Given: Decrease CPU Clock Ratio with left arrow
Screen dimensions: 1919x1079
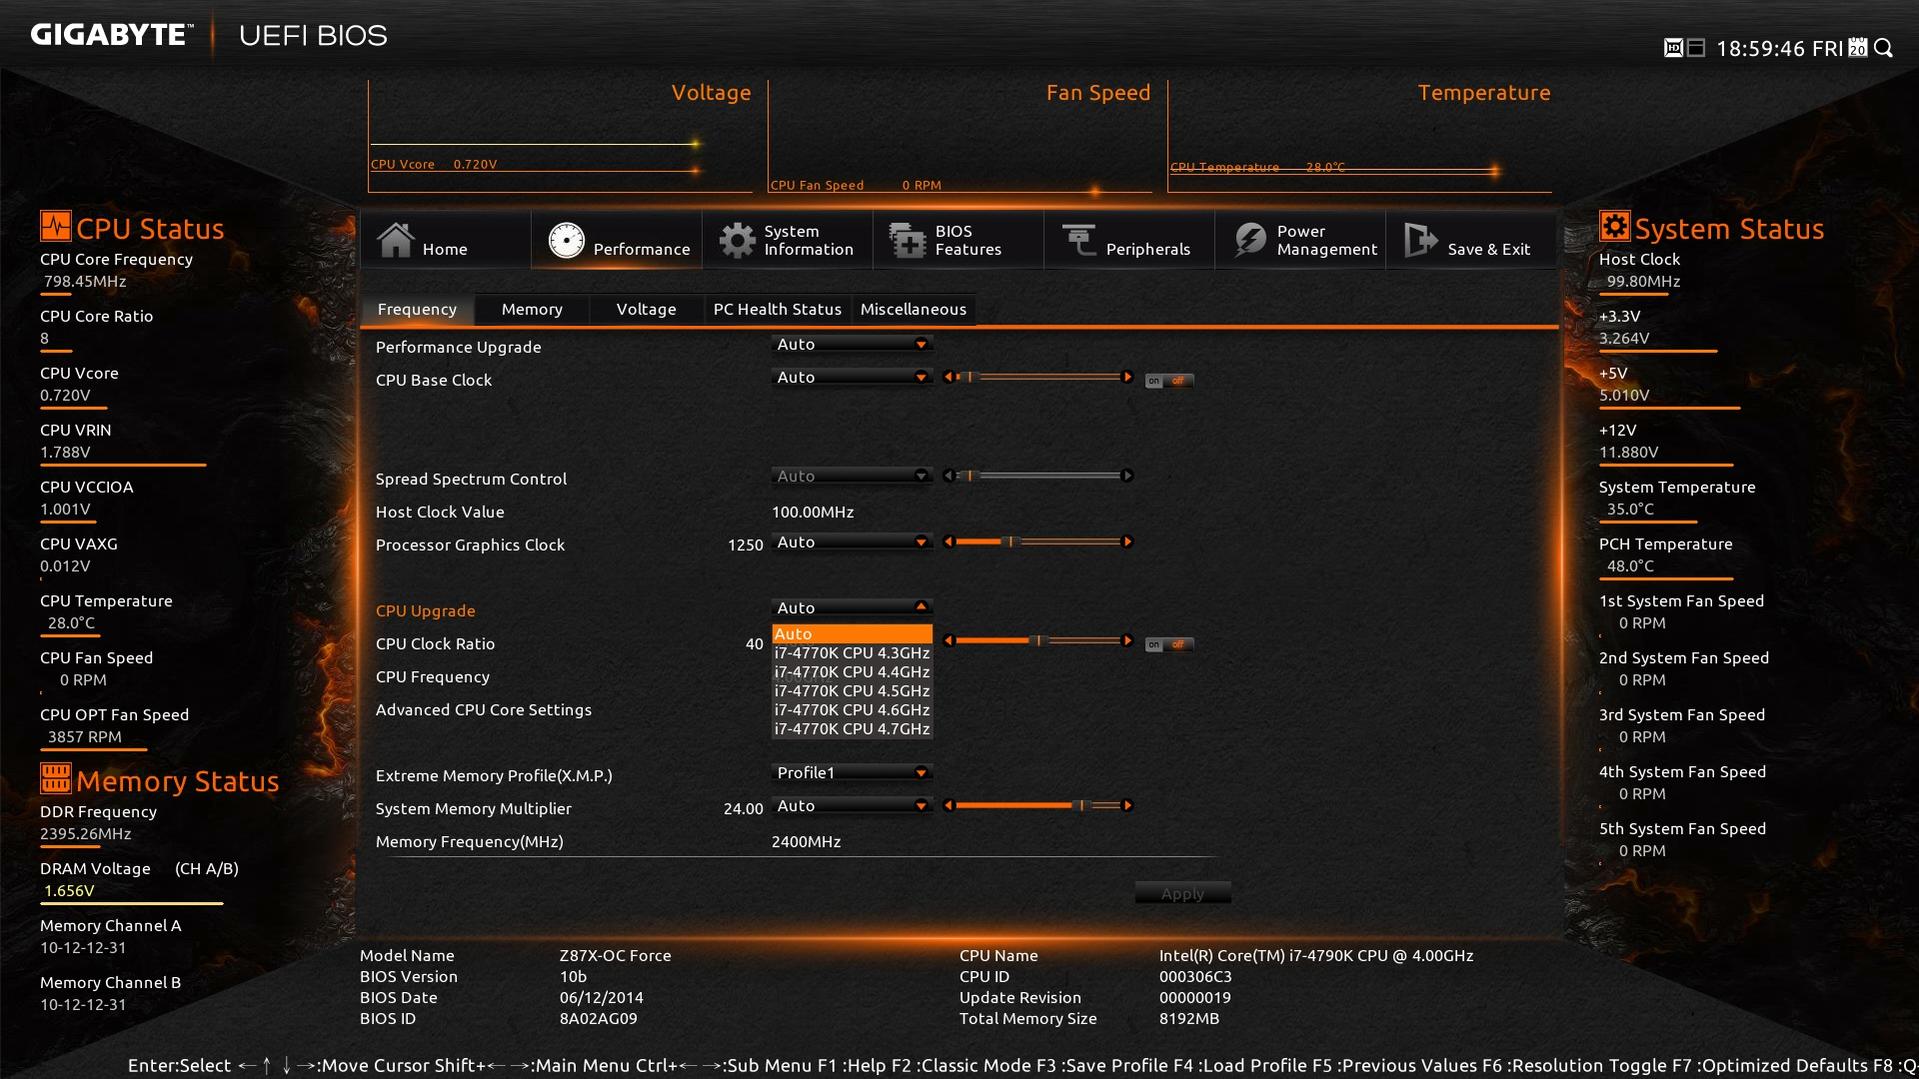Looking at the screenshot, I should coord(948,641).
